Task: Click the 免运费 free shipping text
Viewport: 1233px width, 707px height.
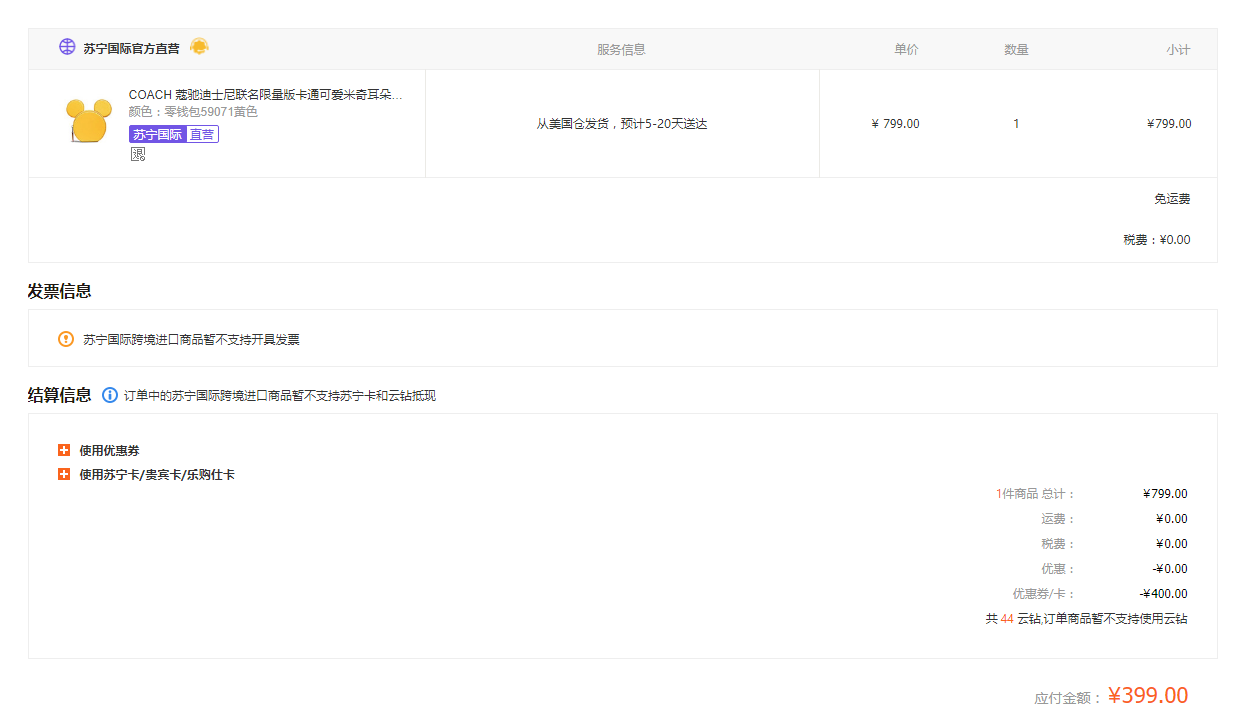Action: [x=1172, y=199]
